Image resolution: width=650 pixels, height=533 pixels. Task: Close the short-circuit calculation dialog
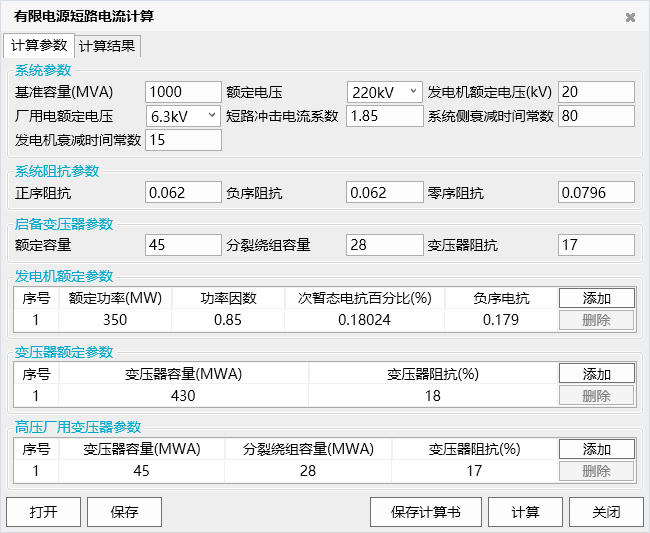(630, 17)
